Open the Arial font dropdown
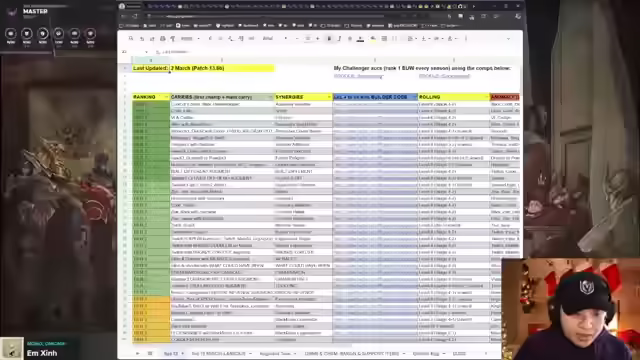Screen dimensions: 640x360 click(275, 38)
